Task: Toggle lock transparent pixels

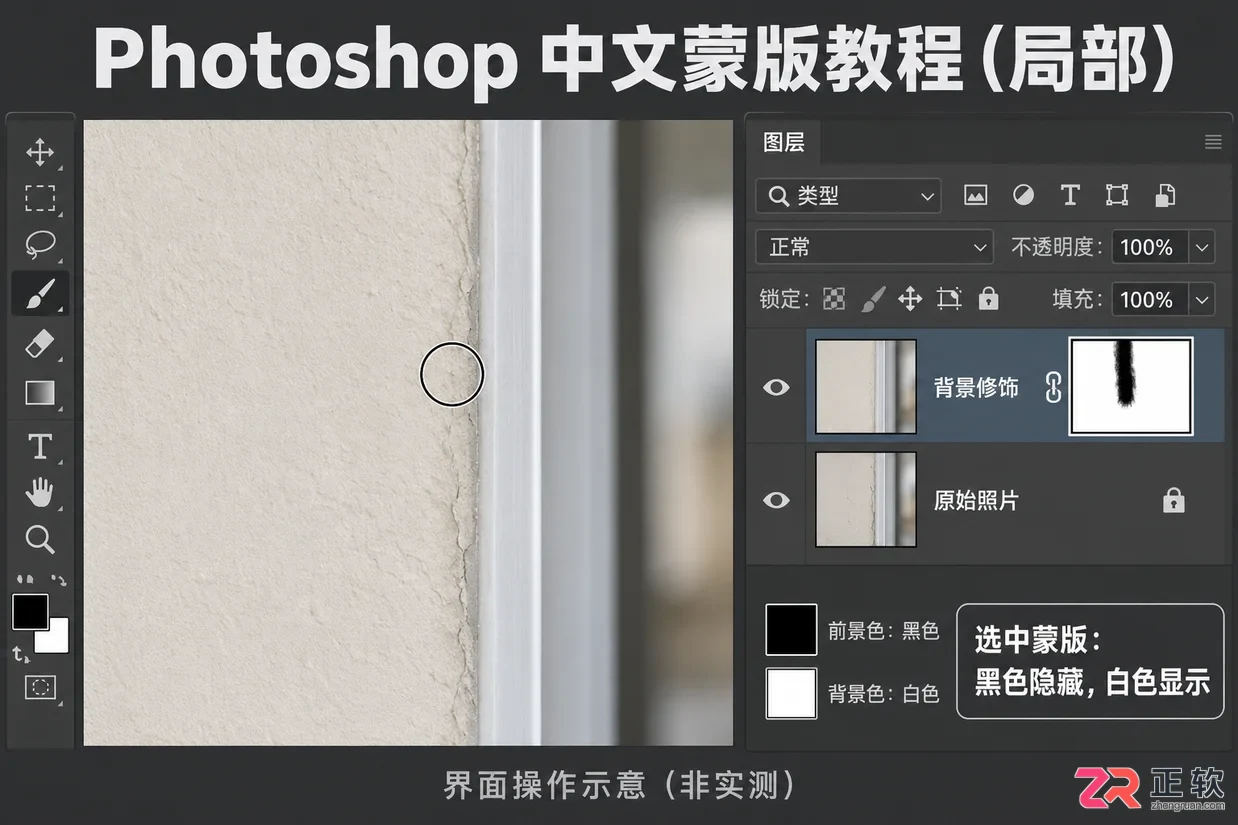Action: click(833, 298)
